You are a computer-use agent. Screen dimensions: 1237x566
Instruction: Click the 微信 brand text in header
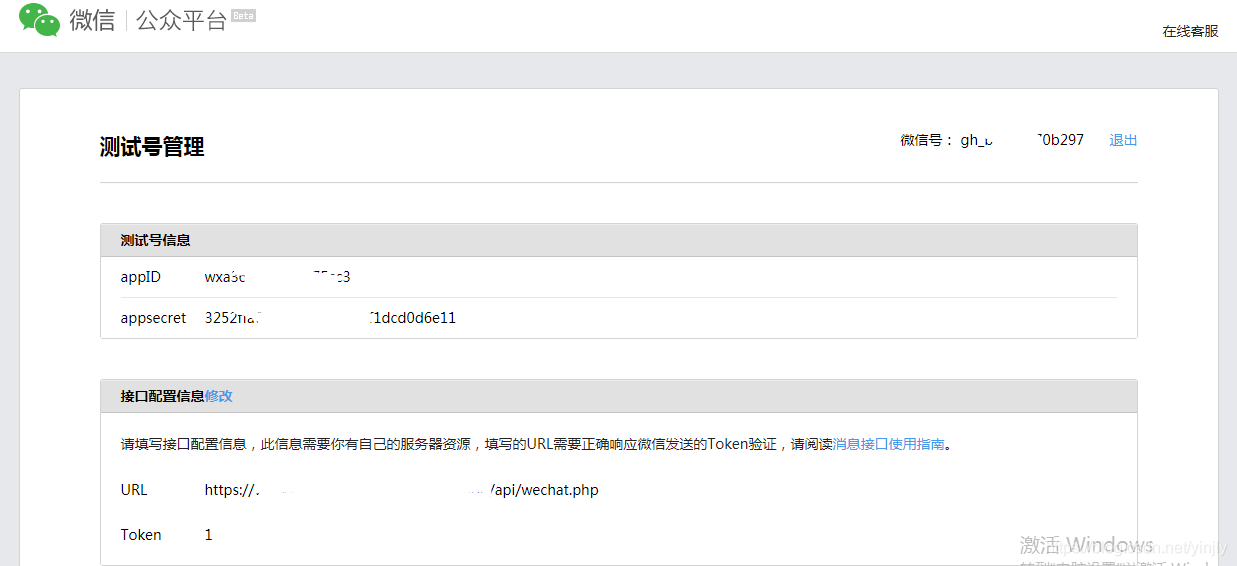click(93, 20)
